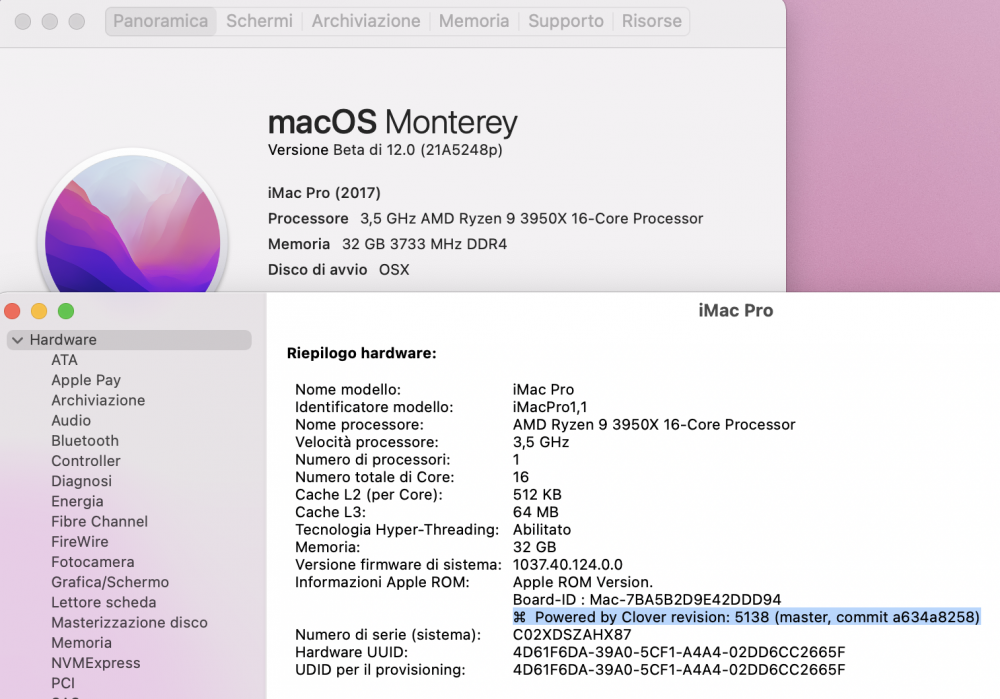Select Hardware in the sidebar
The width and height of the screenshot is (1000, 699).
point(129,340)
